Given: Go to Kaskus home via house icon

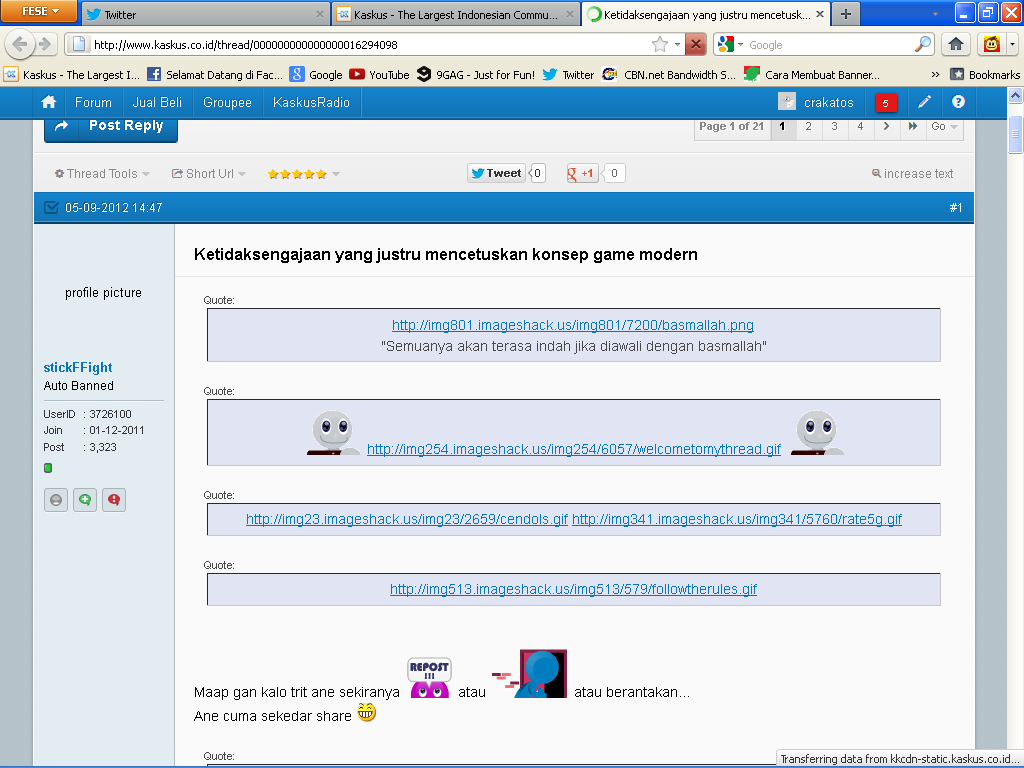Looking at the screenshot, I should coord(48,103).
